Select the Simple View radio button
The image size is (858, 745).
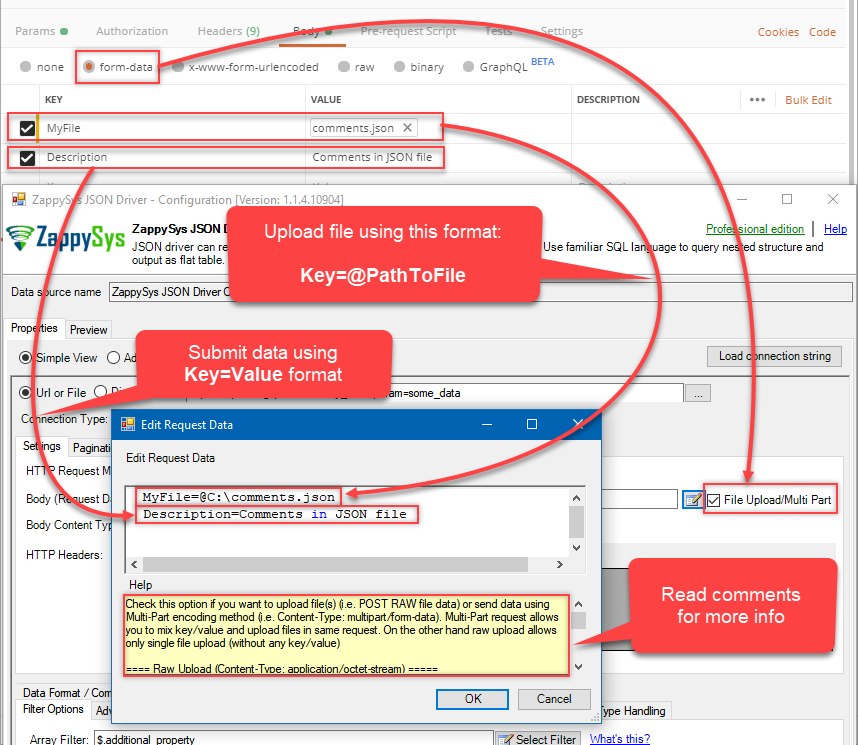tap(24, 358)
